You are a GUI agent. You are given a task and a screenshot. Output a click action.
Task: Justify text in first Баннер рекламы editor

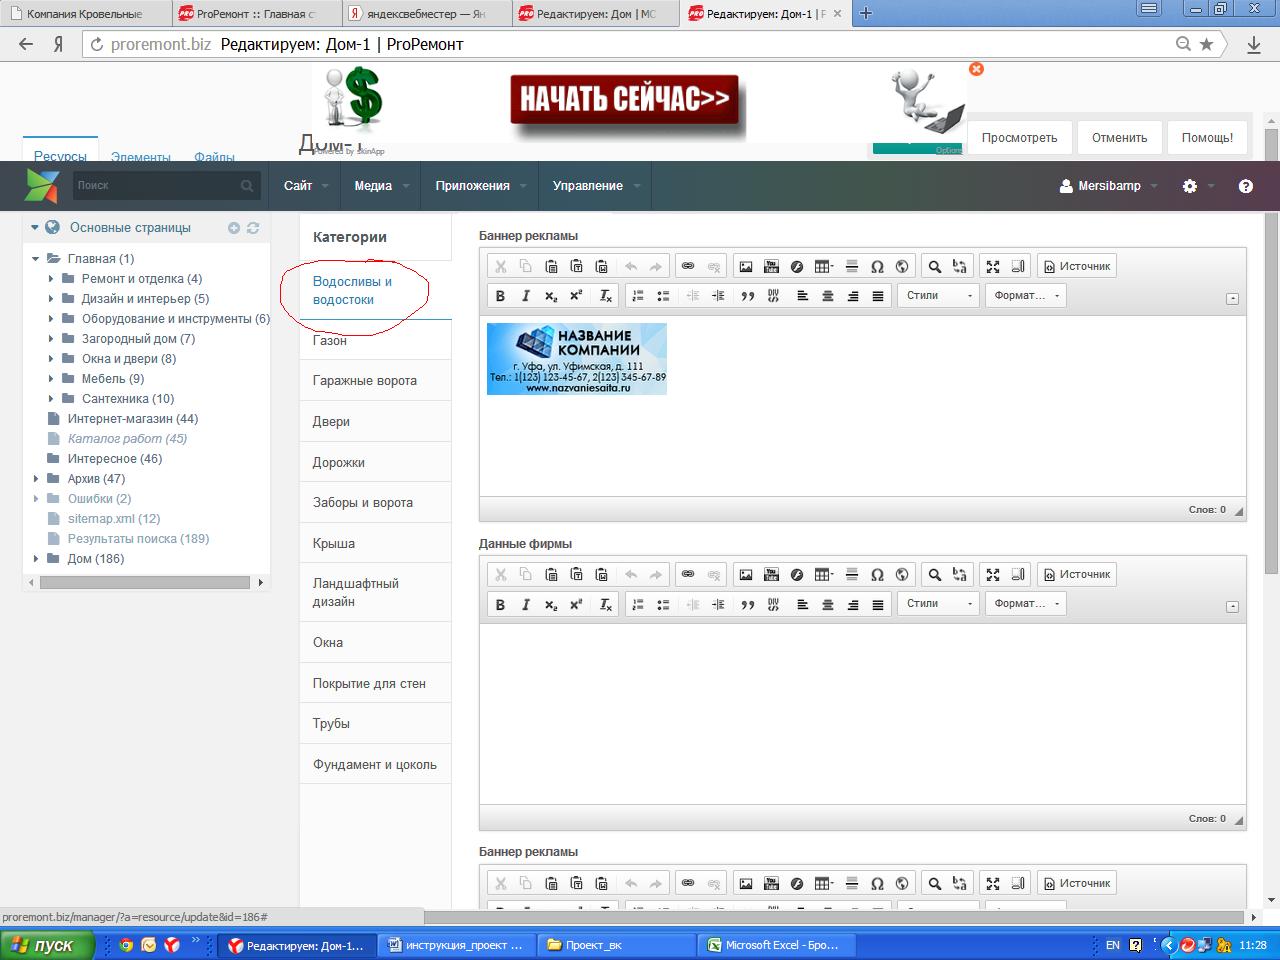(x=878, y=296)
